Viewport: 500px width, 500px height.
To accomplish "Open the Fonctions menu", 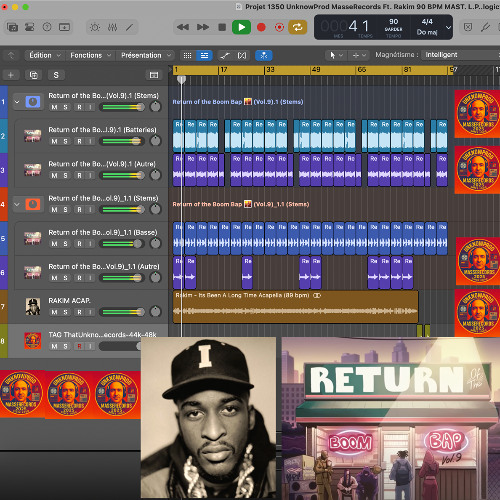I will 90,55.
